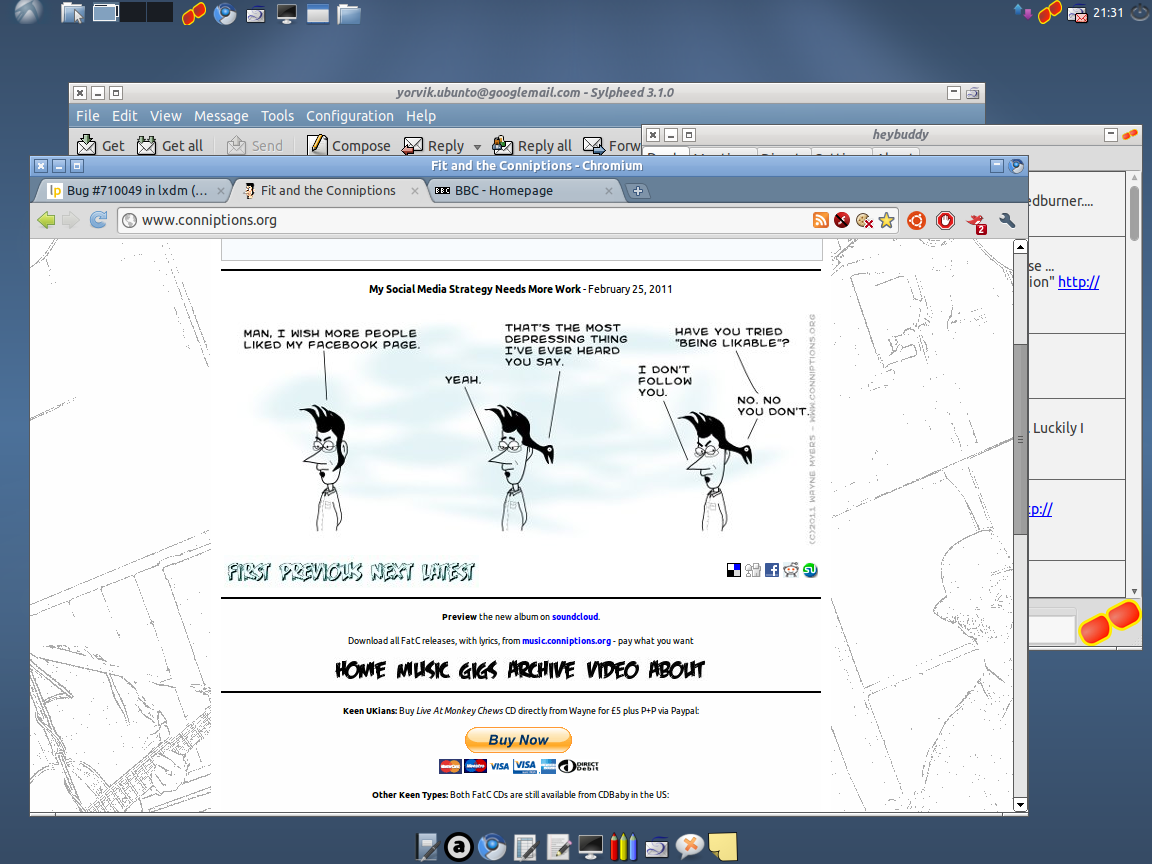Open the AdBlock stop-hand extension
1152x864 pixels.
946,220
